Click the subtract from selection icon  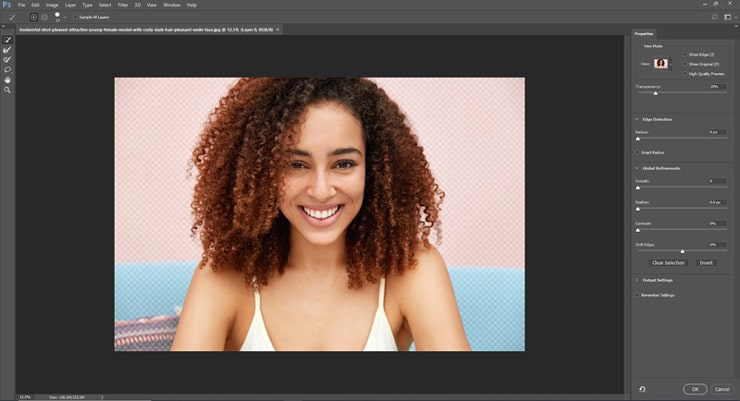[45, 17]
